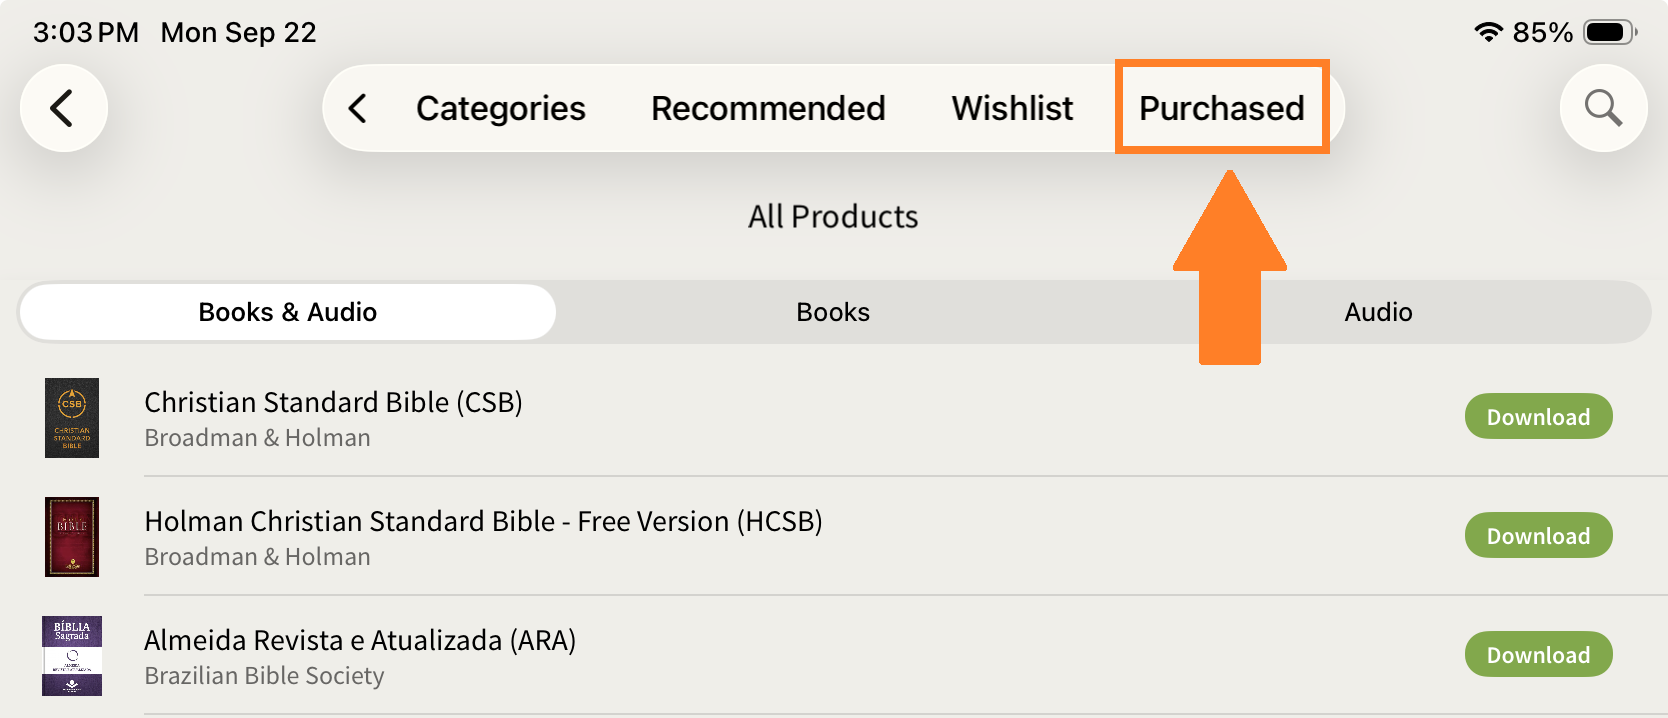Tap the back arrow button at top left
Viewport: 1668px width, 718px height.
pos(63,108)
